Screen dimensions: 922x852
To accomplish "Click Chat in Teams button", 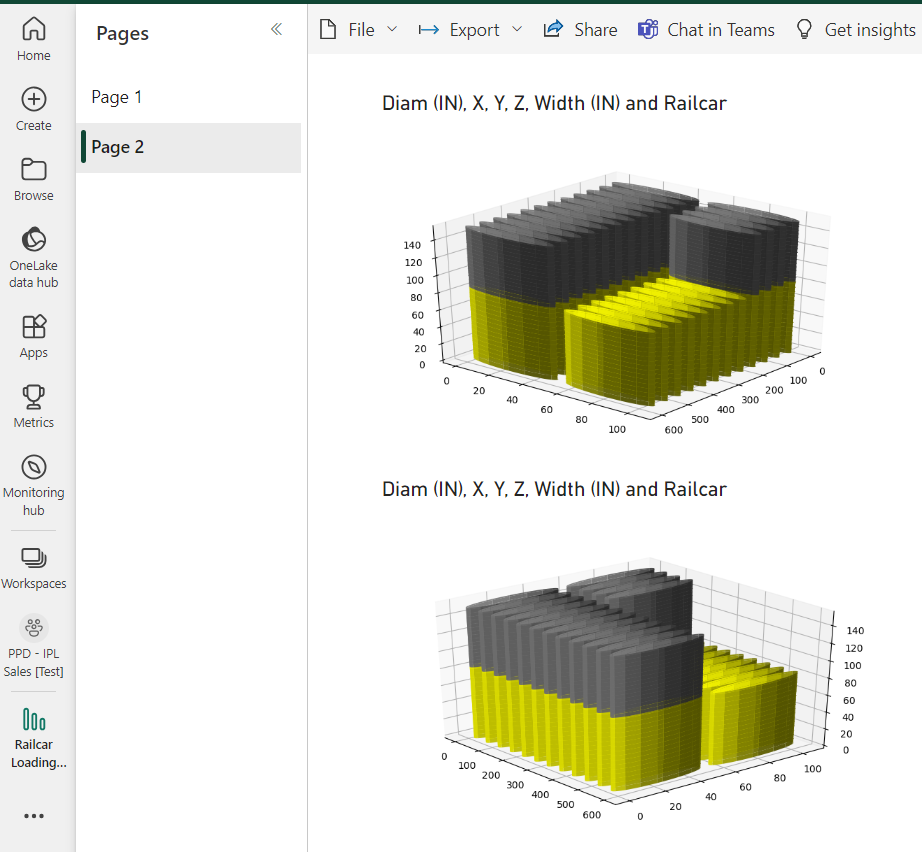I will [x=706, y=29].
